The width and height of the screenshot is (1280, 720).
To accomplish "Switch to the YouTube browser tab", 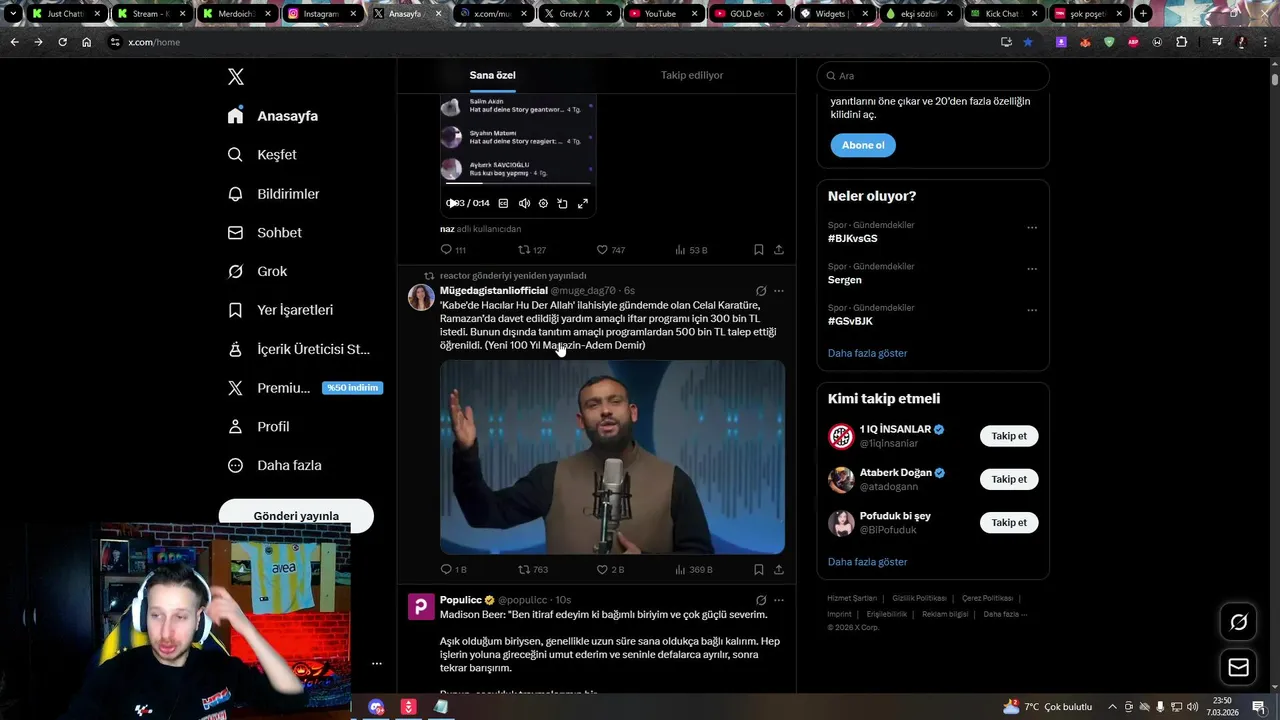I will pyautogui.click(x=665, y=14).
